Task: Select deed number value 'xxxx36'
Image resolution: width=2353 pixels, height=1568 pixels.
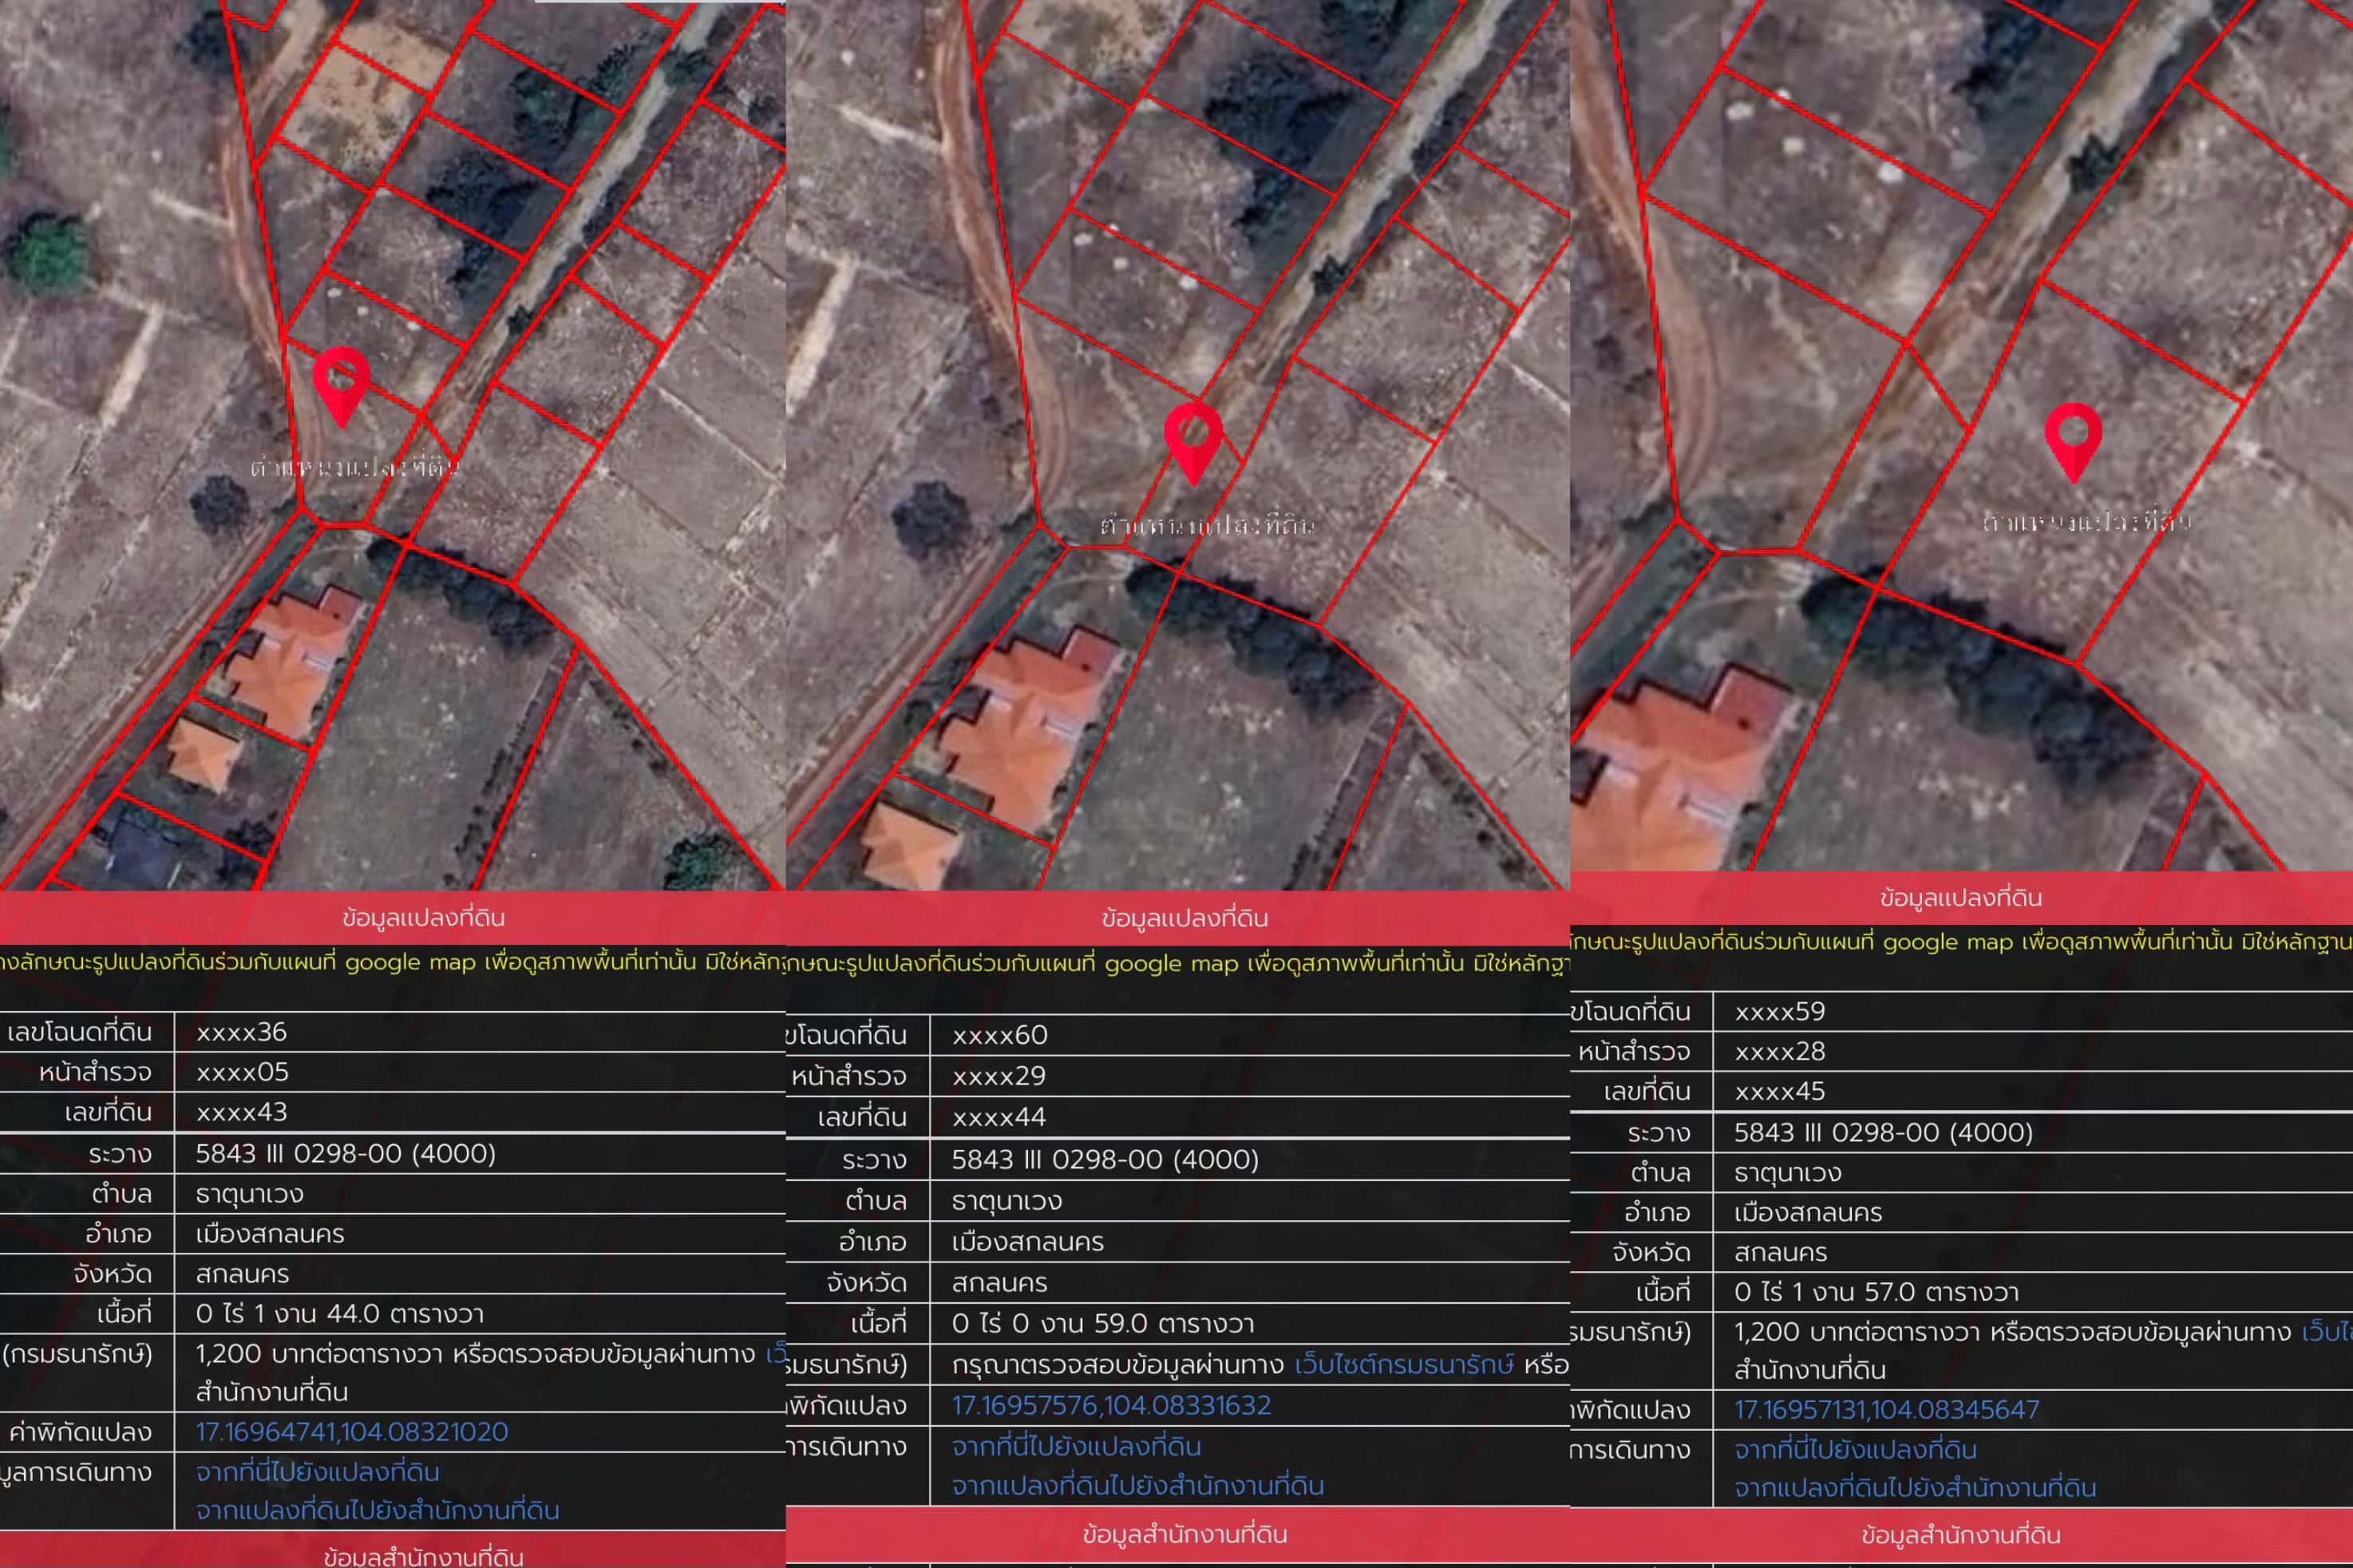Action: [241, 1032]
